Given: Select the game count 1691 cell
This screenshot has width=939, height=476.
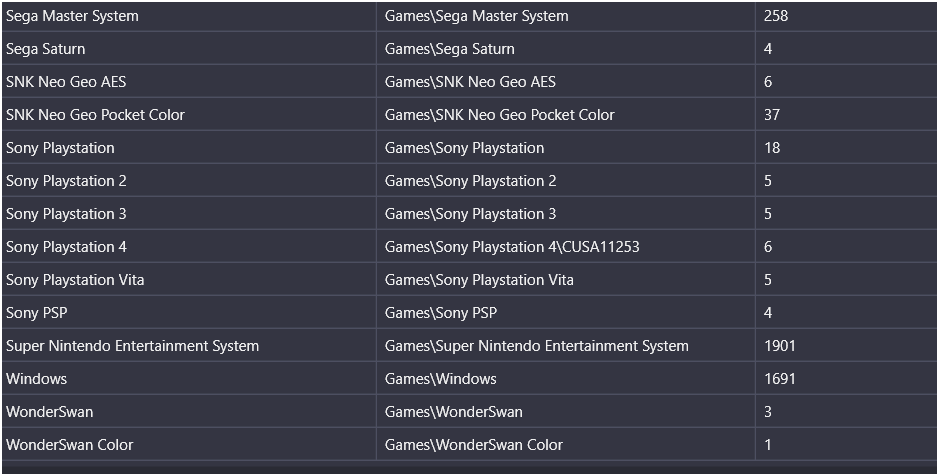Looking at the screenshot, I should click(x=780, y=379).
